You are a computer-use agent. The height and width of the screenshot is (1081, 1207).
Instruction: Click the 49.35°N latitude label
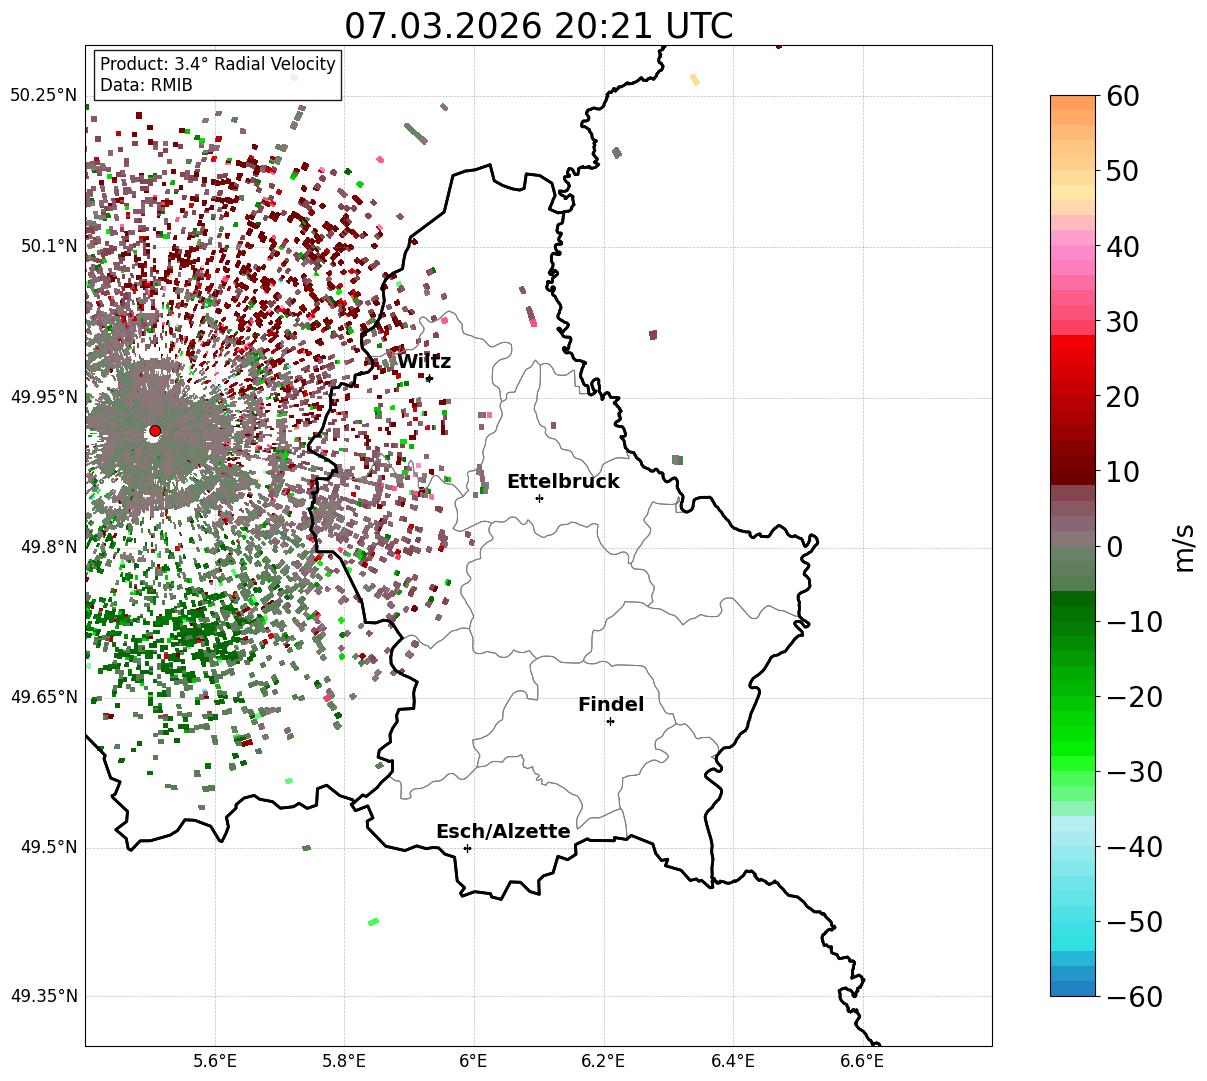tap(44, 996)
